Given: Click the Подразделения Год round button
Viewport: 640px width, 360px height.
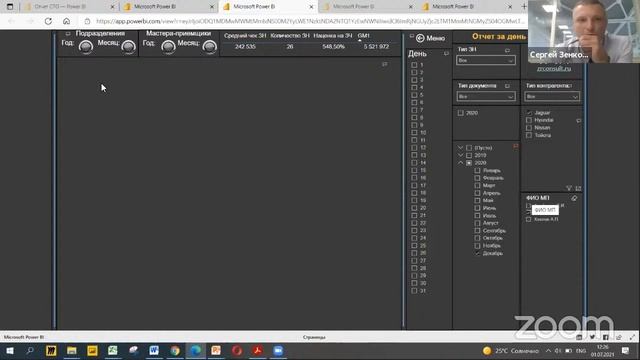Looking at the screenshot, I should click(x=86, y=47).
